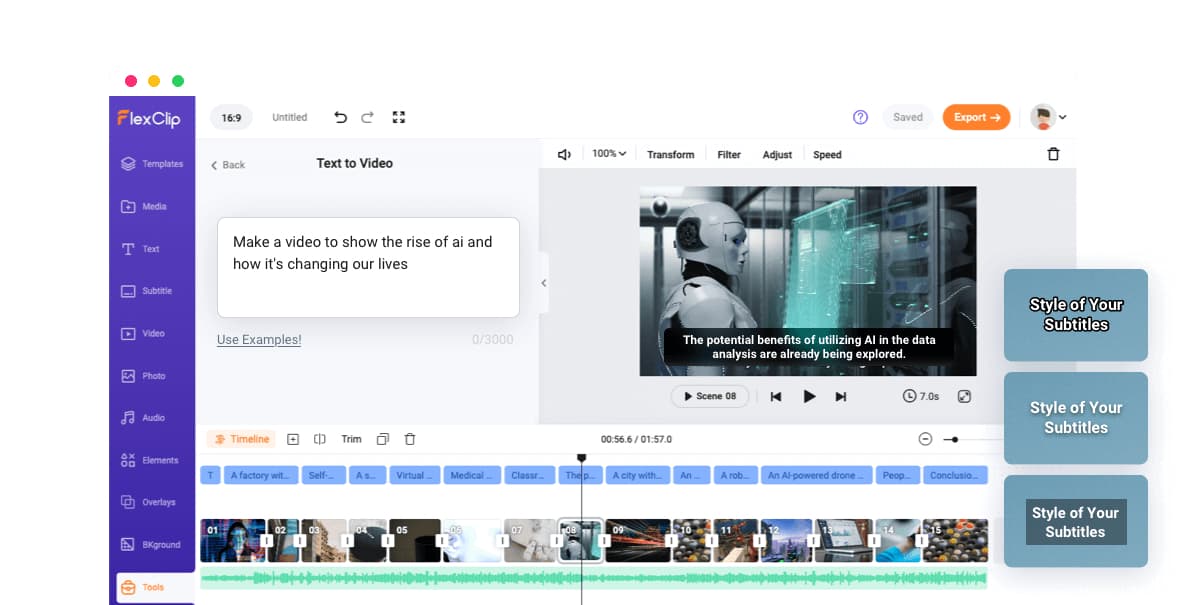Collapse the side panel with arrow handle
The width and height of the screenshot is (1200, 605).
[x=543, y=283]
